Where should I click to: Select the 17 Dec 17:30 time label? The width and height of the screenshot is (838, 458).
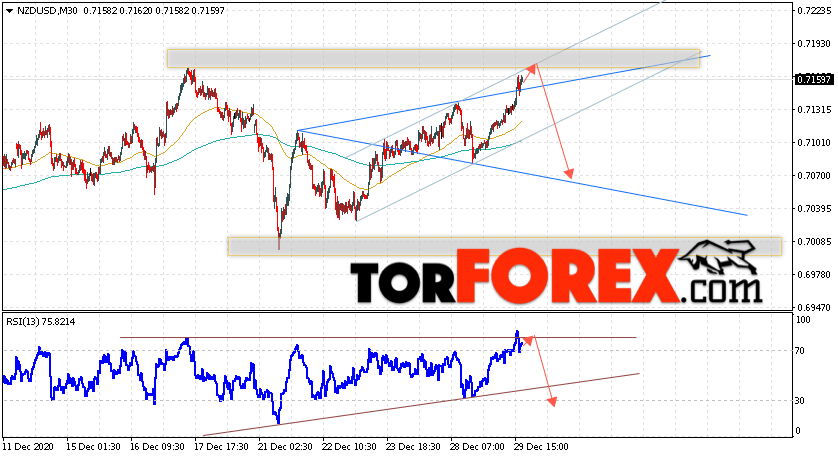pos(221,446)
